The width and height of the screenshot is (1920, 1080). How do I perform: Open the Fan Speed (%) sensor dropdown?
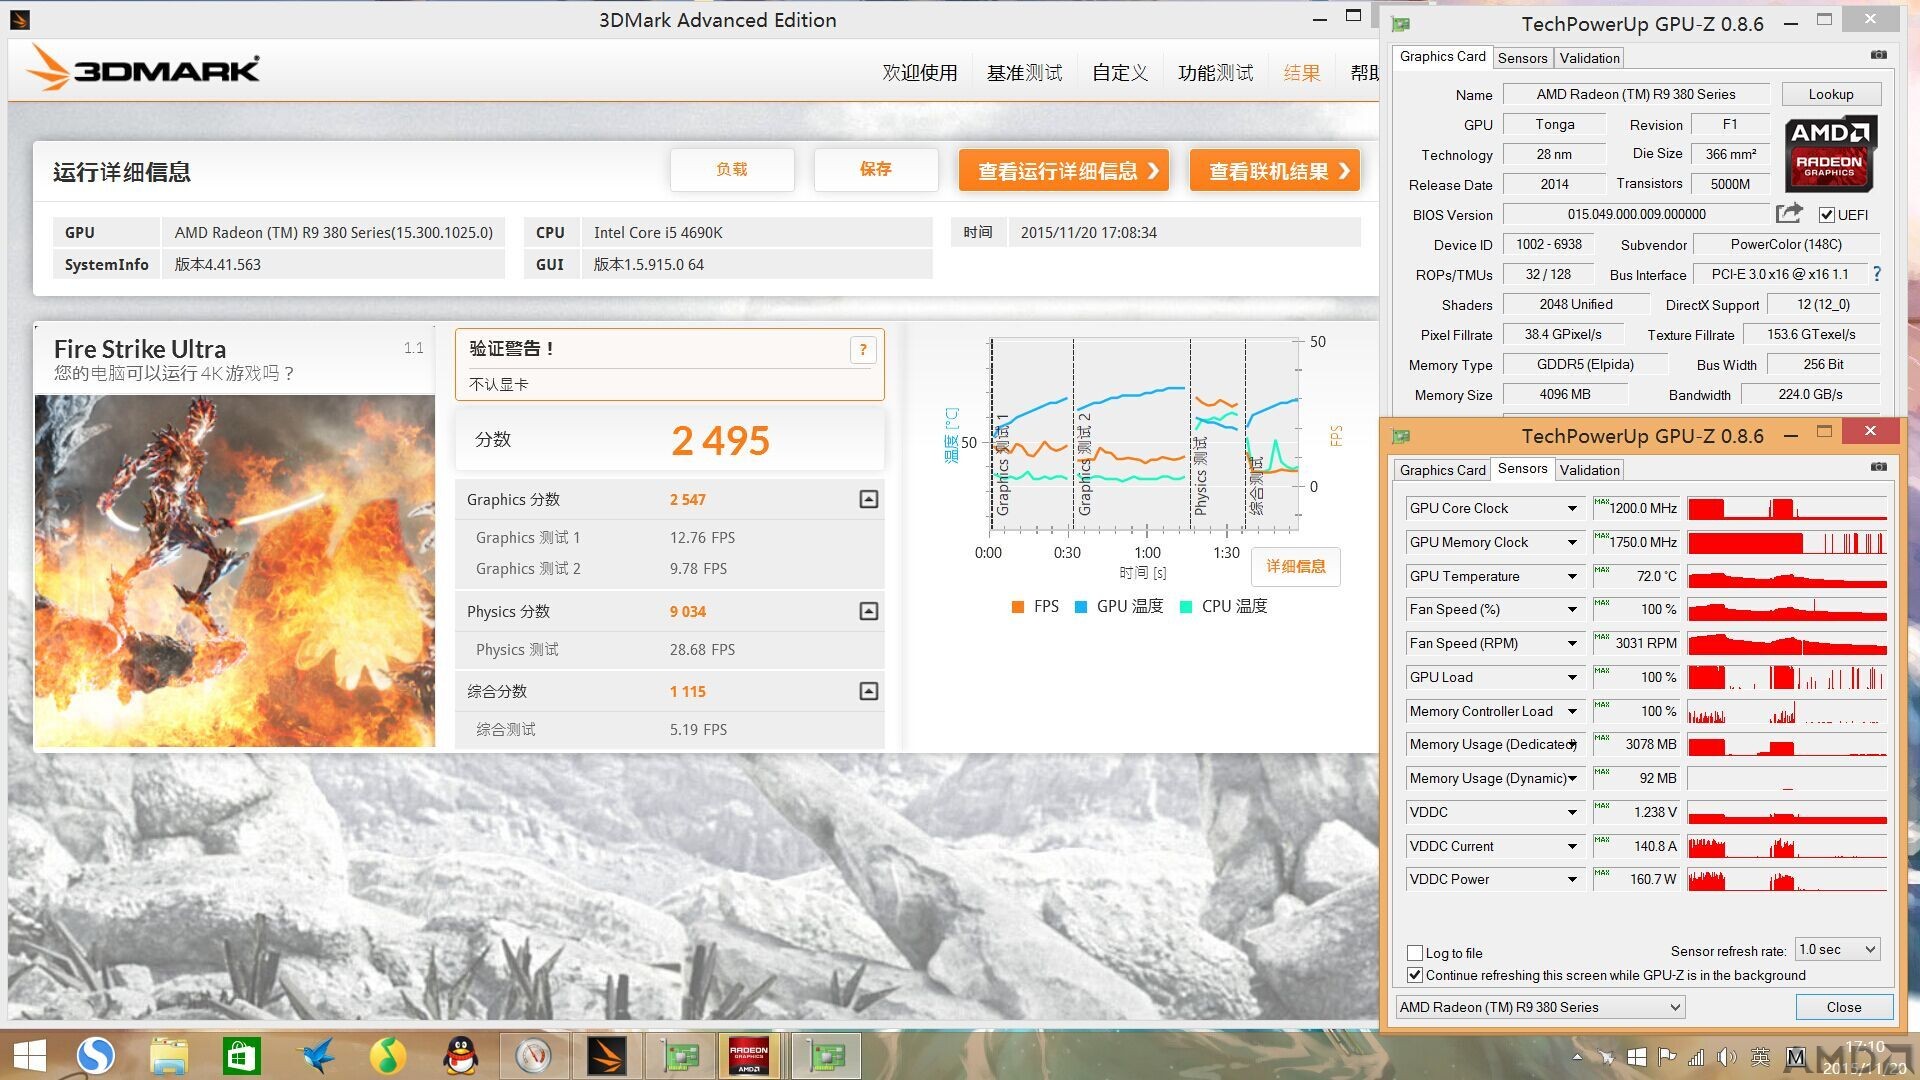click(1572, 610)
